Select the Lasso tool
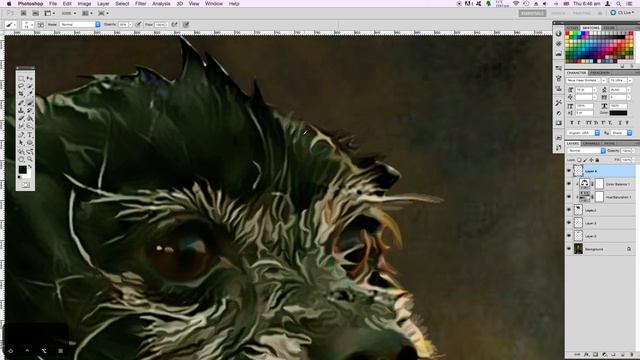640x360 pixels. pyautogui.click(x=21, y=86)
